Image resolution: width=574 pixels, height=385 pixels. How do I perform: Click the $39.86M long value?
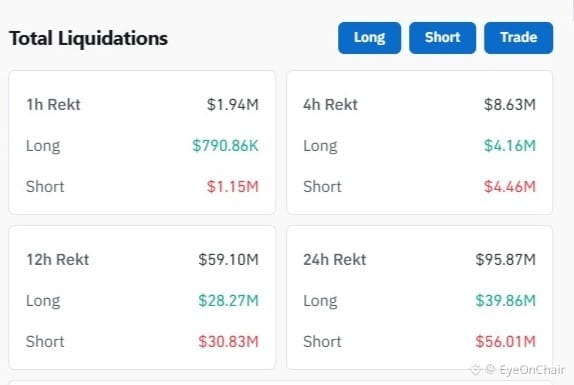pyautogui.click(x=506, y=301)
